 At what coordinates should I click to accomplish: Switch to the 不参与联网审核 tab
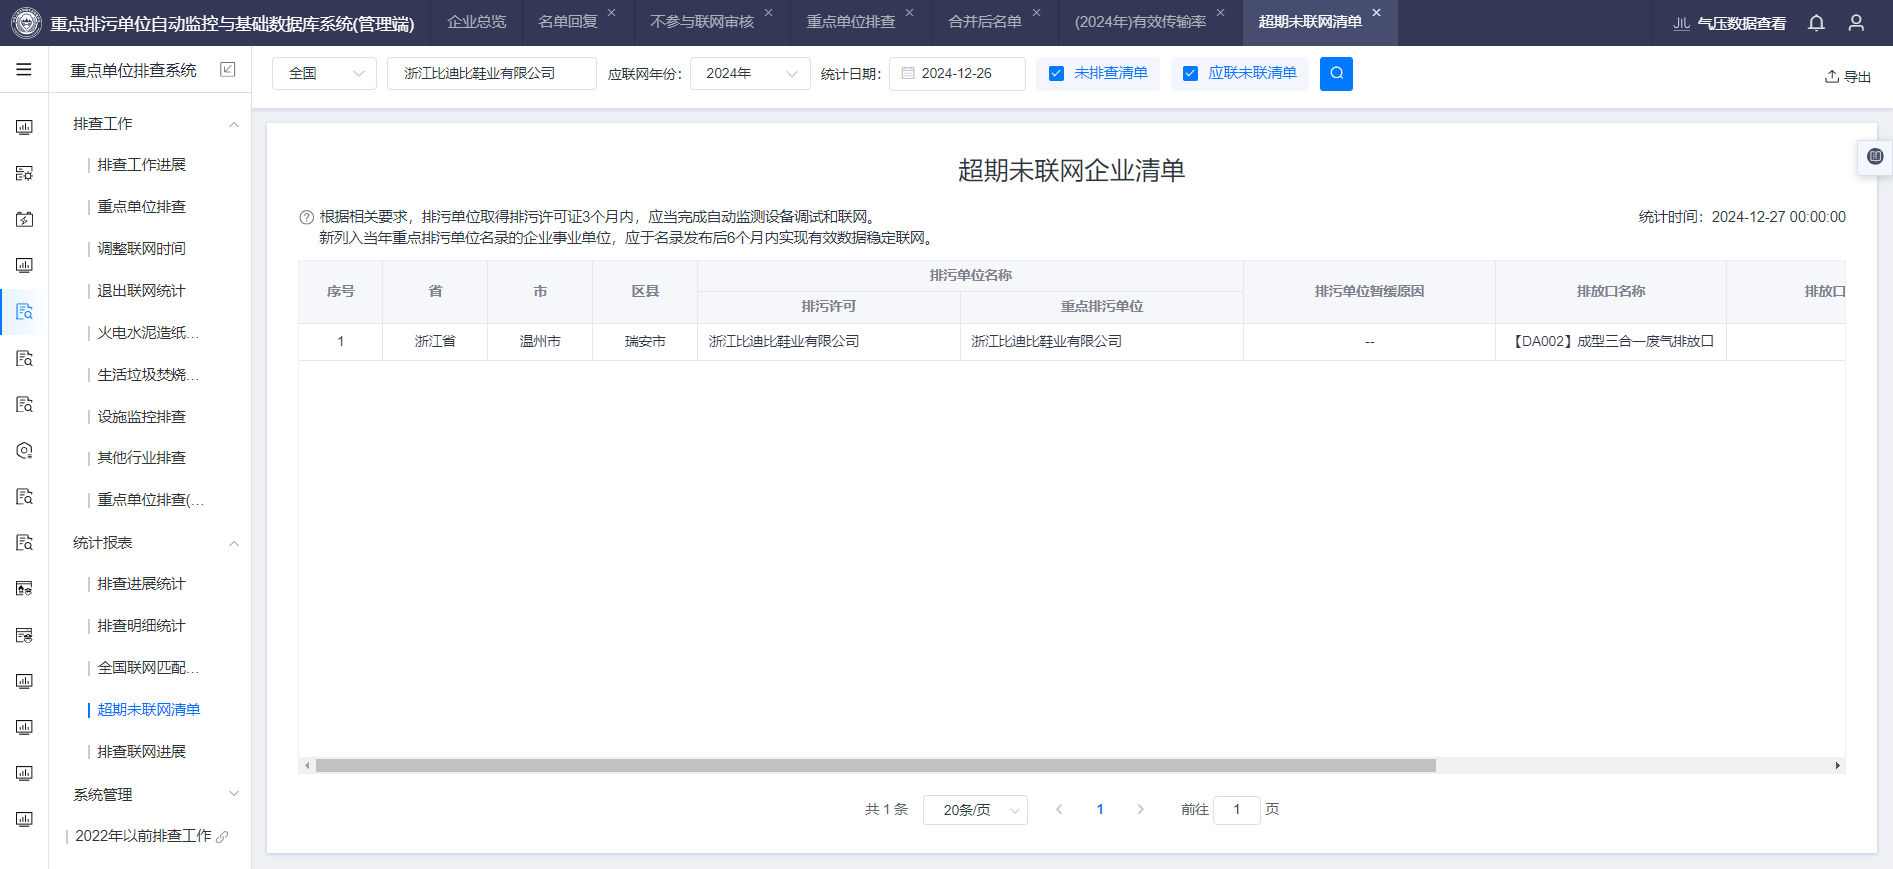click(x=701, y=22)
